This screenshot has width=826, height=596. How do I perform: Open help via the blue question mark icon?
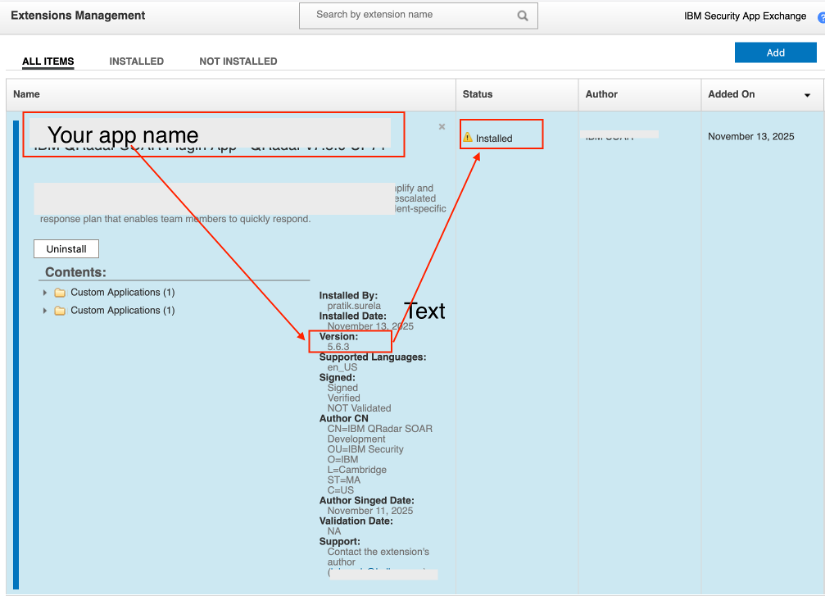[821, 17]
